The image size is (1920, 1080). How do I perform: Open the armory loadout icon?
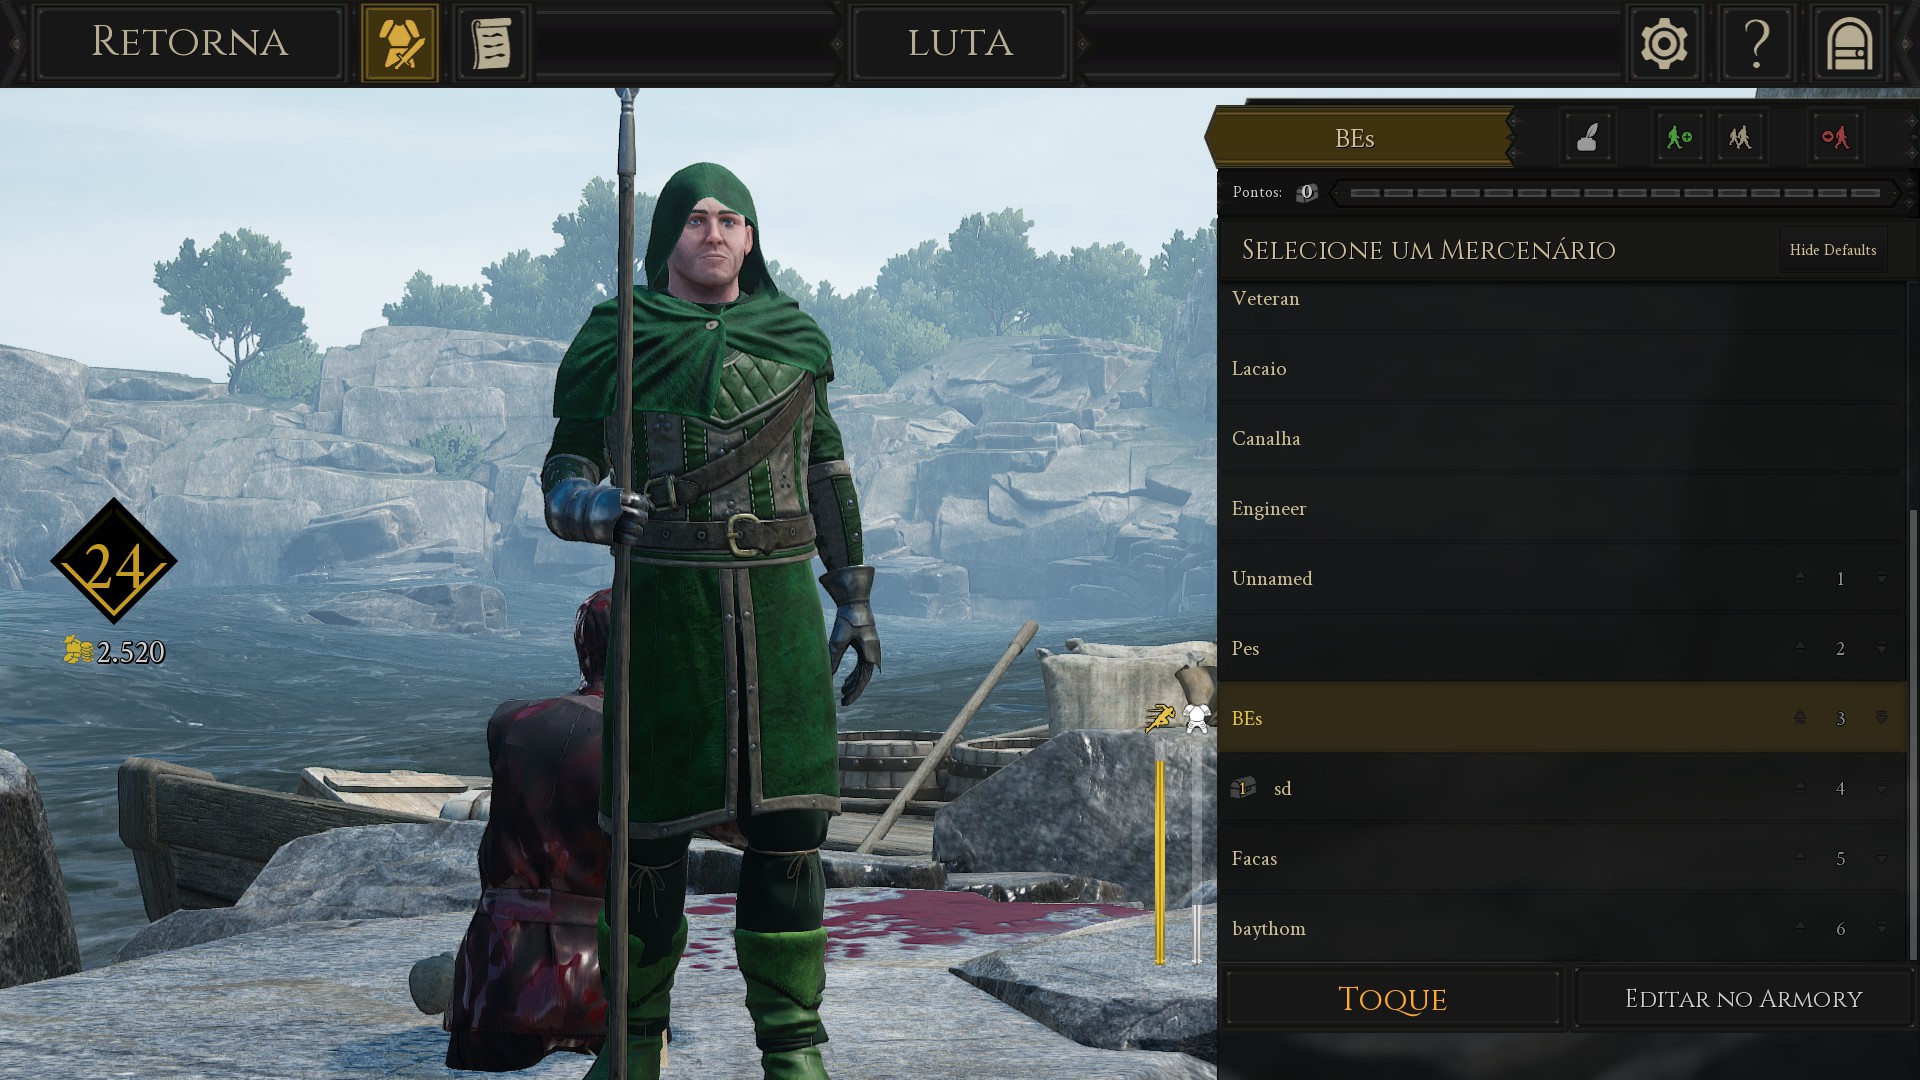click(400, 43)
